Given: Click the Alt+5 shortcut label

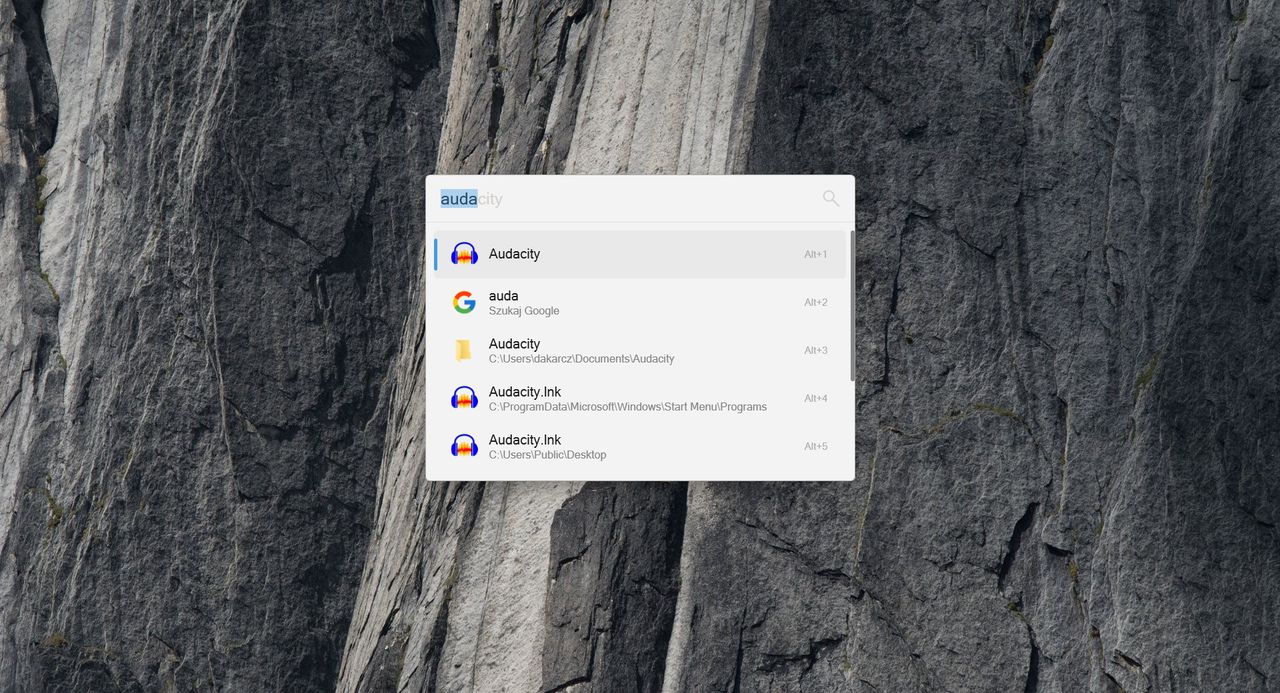Looking at the screenshot, I should pos(816,446).
